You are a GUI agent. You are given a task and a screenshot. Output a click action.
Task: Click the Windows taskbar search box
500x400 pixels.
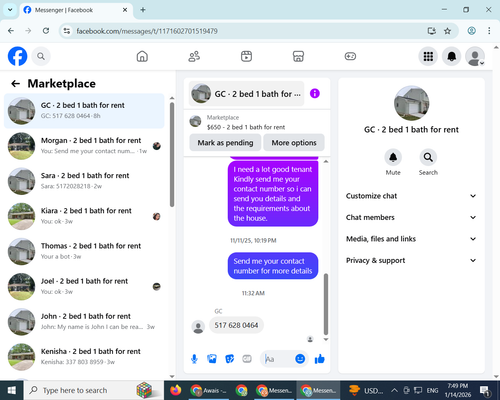coord(93,390)
